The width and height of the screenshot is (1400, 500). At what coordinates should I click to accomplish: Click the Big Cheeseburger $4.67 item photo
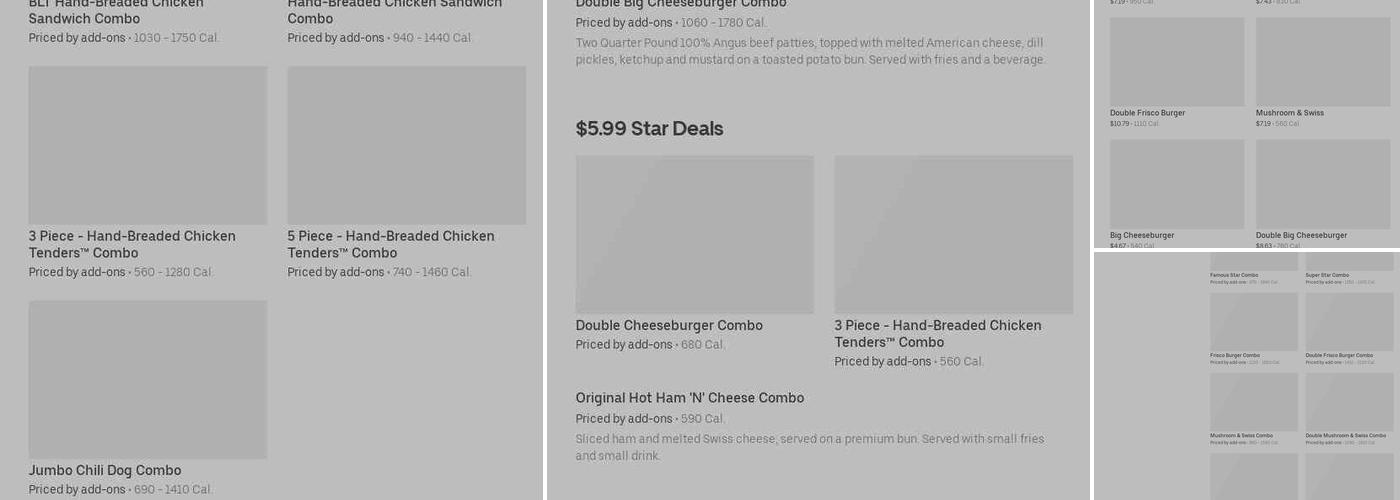pyautogui.click(x=1176, y=184)
